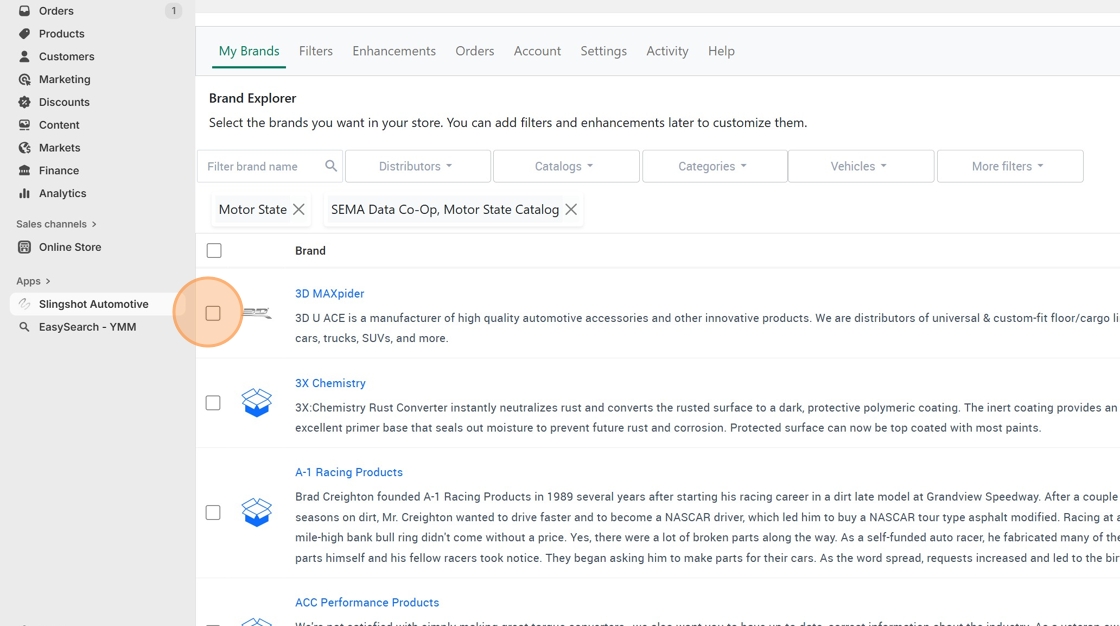Click the 3X Chemistry box logo
Image resolution: width=1120 pixels, height=626 pixels.
point(256,403)
